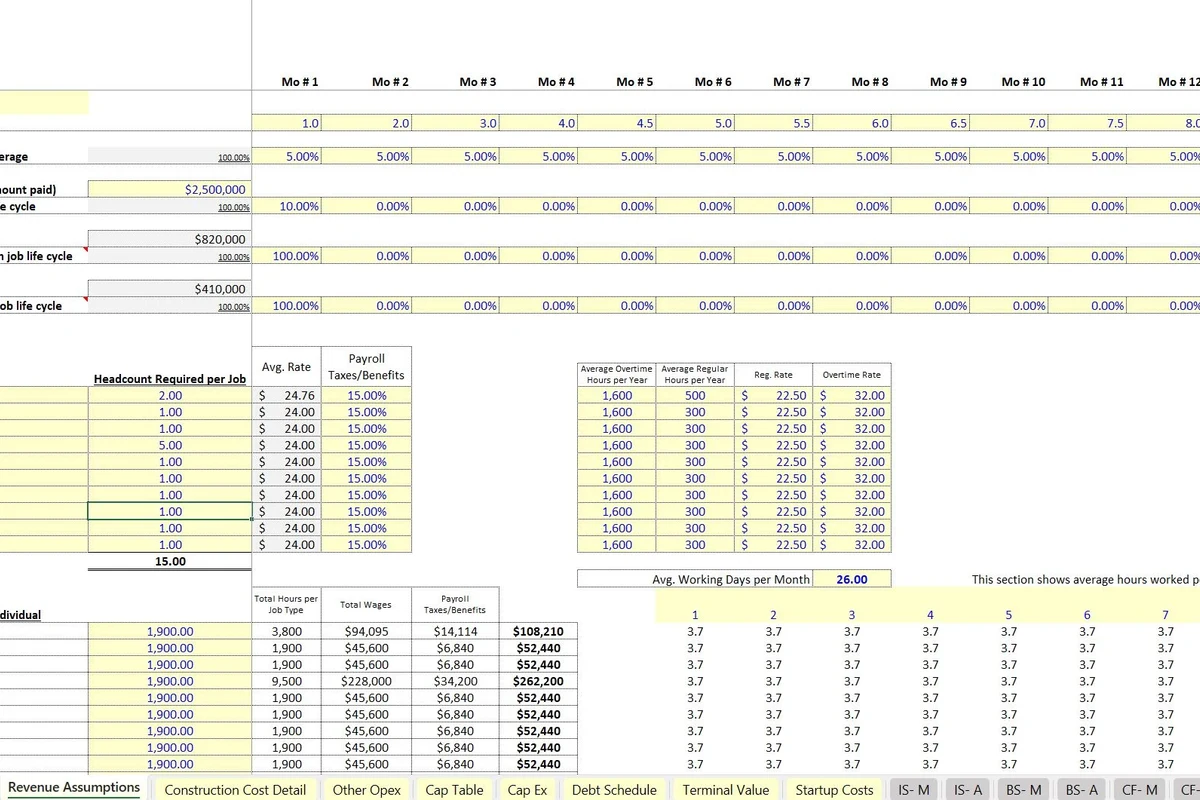Open the Other Opex sheet tab

coord(366,789)
